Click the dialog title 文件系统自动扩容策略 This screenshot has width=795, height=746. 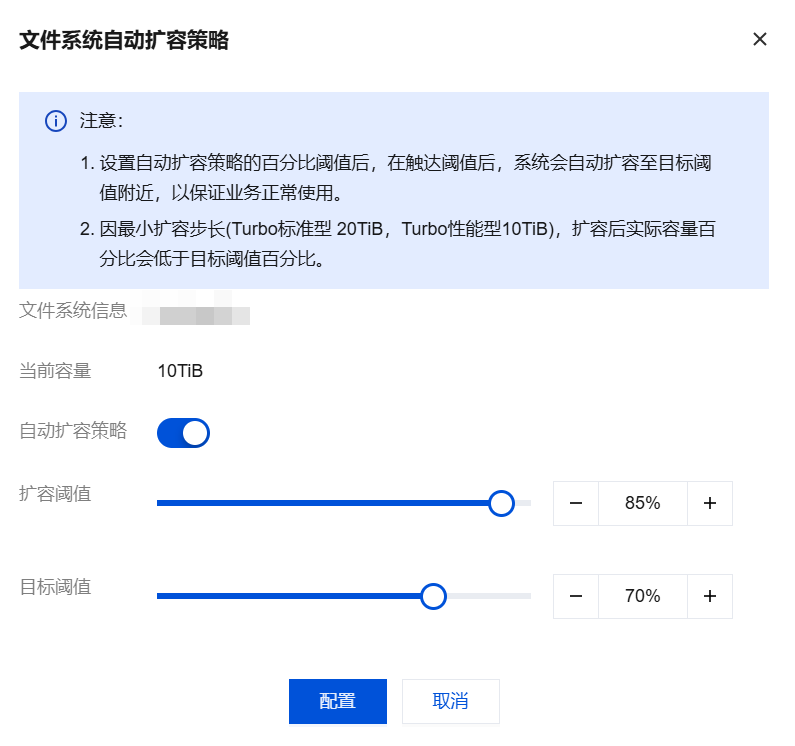124,40
